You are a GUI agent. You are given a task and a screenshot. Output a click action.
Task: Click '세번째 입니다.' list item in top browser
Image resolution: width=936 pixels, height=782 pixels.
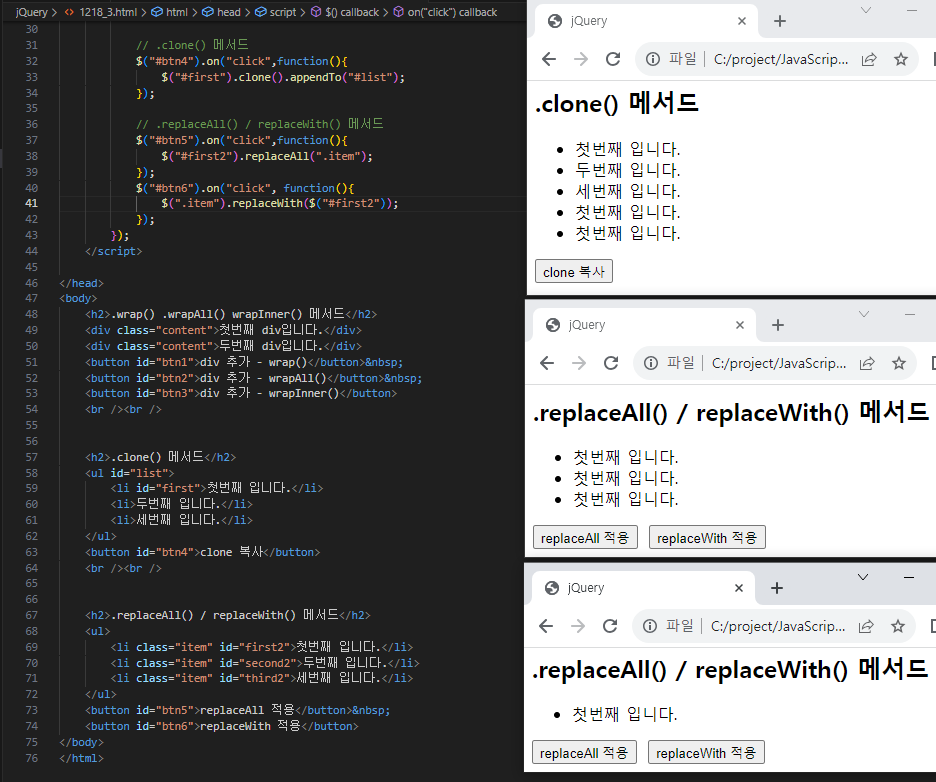[627, 191]
